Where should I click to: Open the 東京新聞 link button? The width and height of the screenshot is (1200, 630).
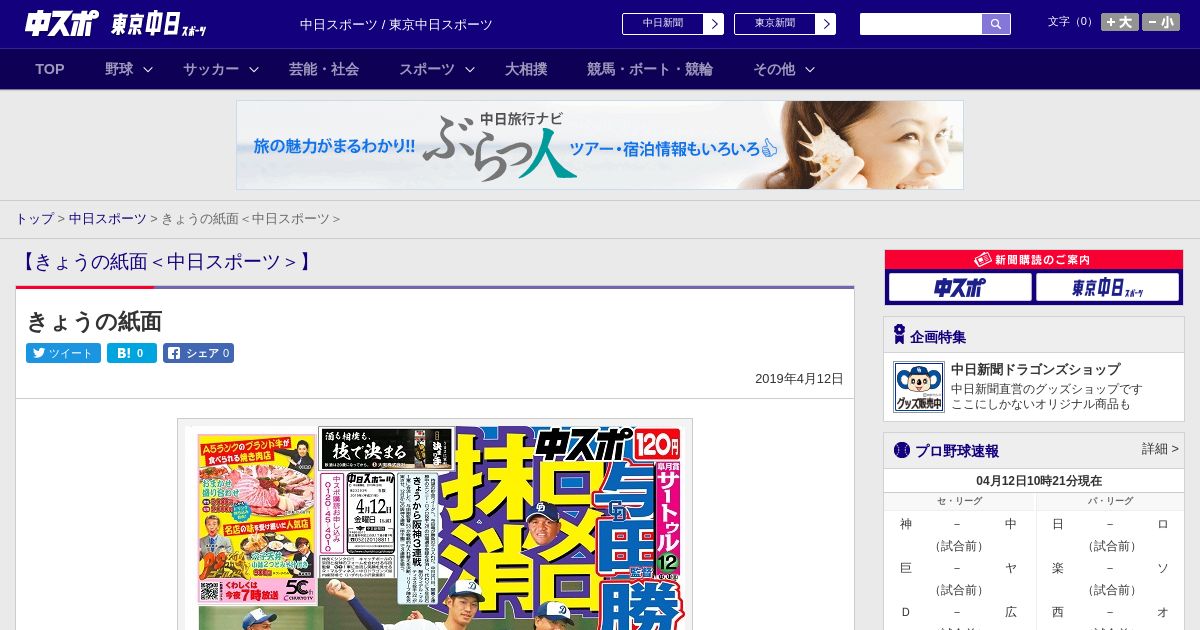(x=785, y=24)
